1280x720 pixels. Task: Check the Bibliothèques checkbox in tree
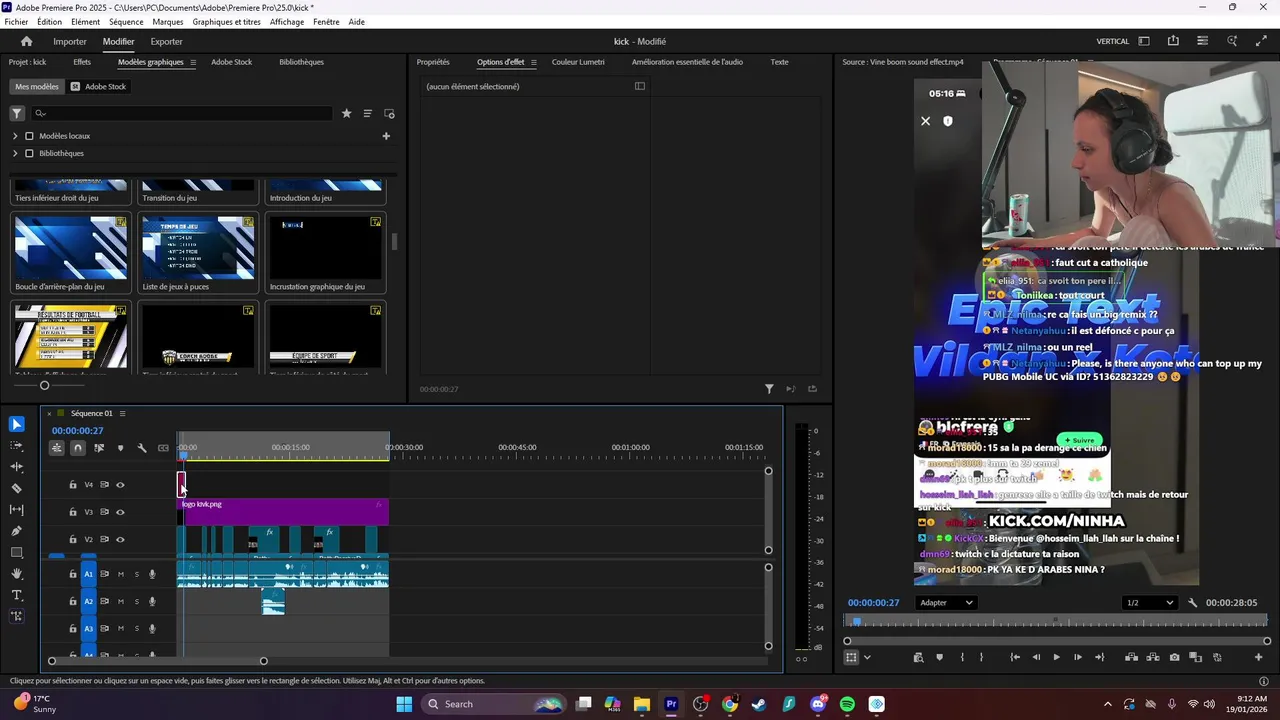[x=29, y=153]
